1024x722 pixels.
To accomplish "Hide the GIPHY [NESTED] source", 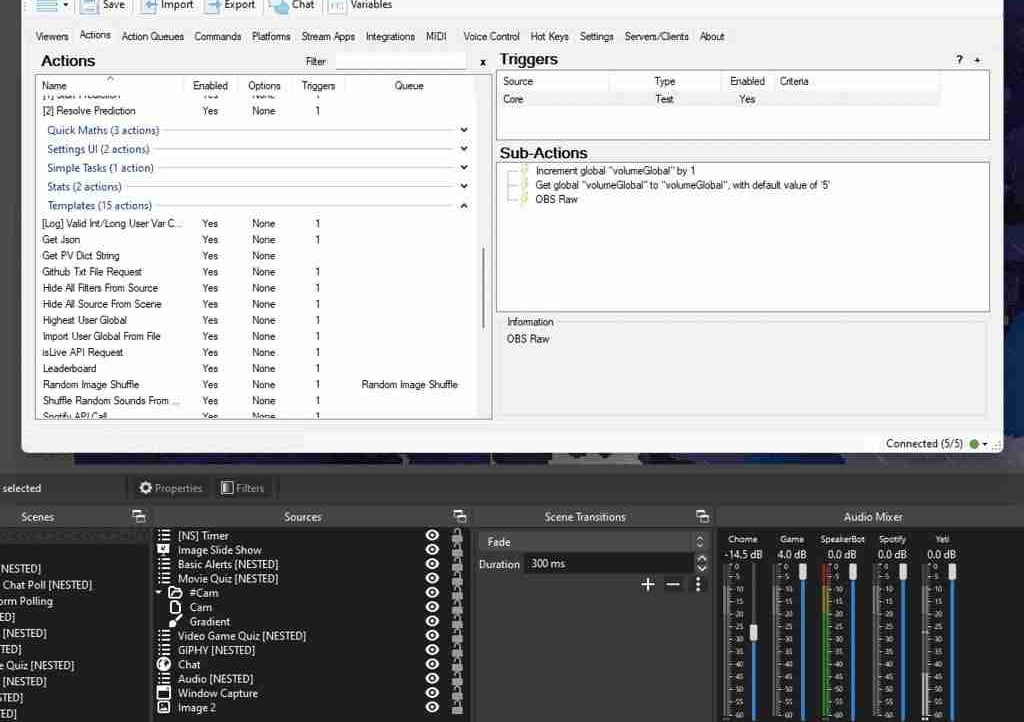I will pyautogui.click(x=432, y=650).
